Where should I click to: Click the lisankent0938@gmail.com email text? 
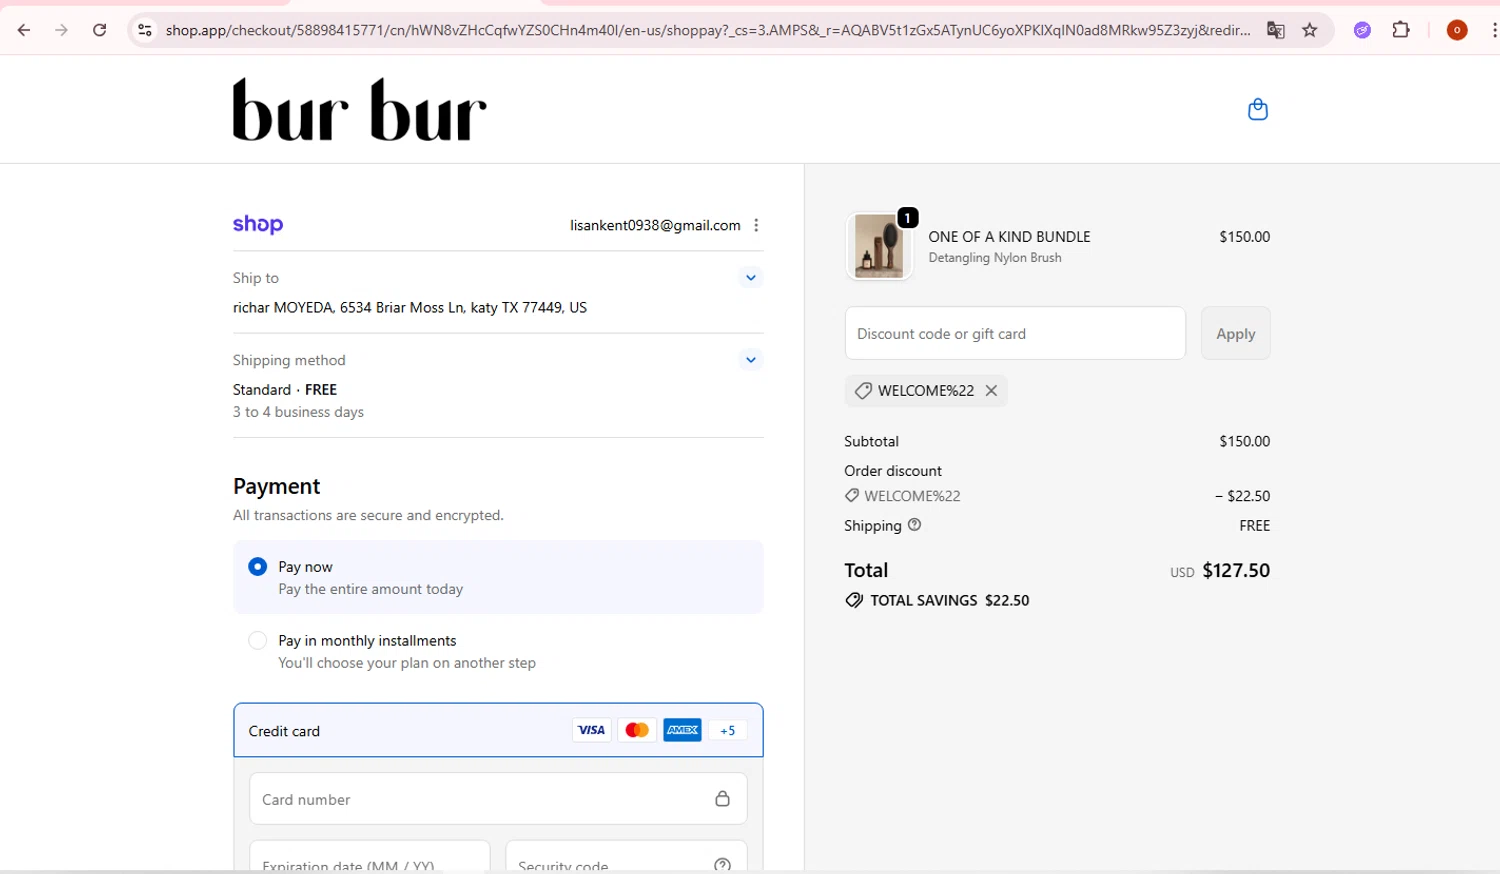pos(655,225)
